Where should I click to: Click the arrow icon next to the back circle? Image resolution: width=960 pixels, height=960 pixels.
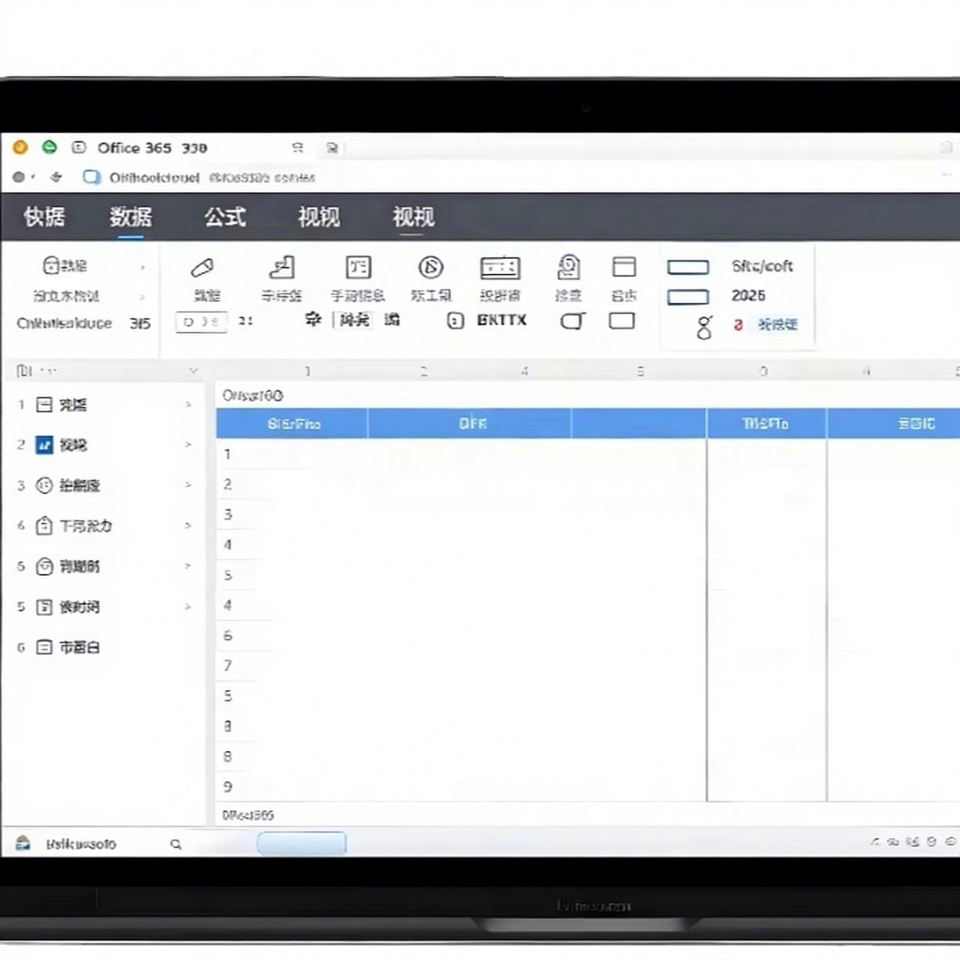pos(56,177)
